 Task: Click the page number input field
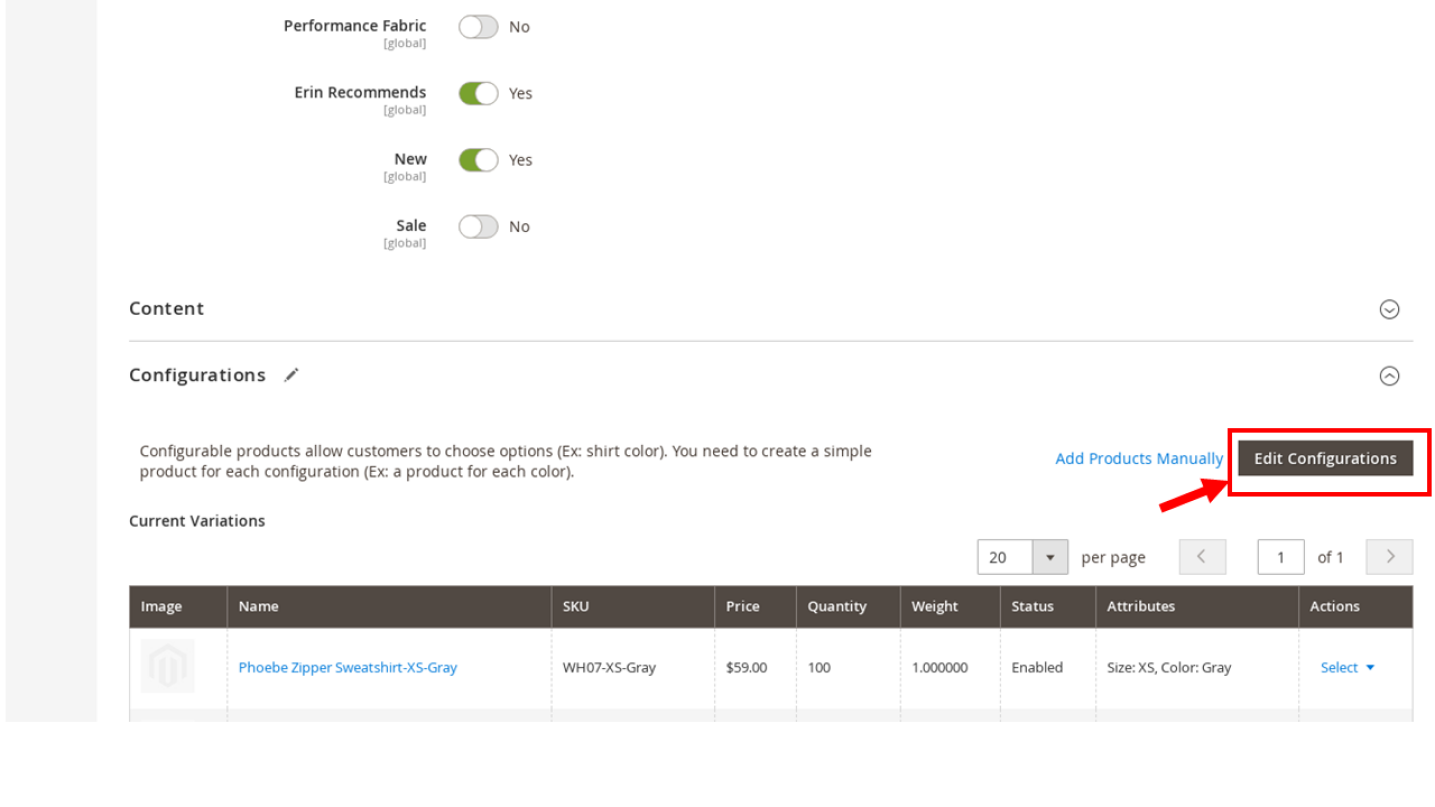coord(1280,557)
